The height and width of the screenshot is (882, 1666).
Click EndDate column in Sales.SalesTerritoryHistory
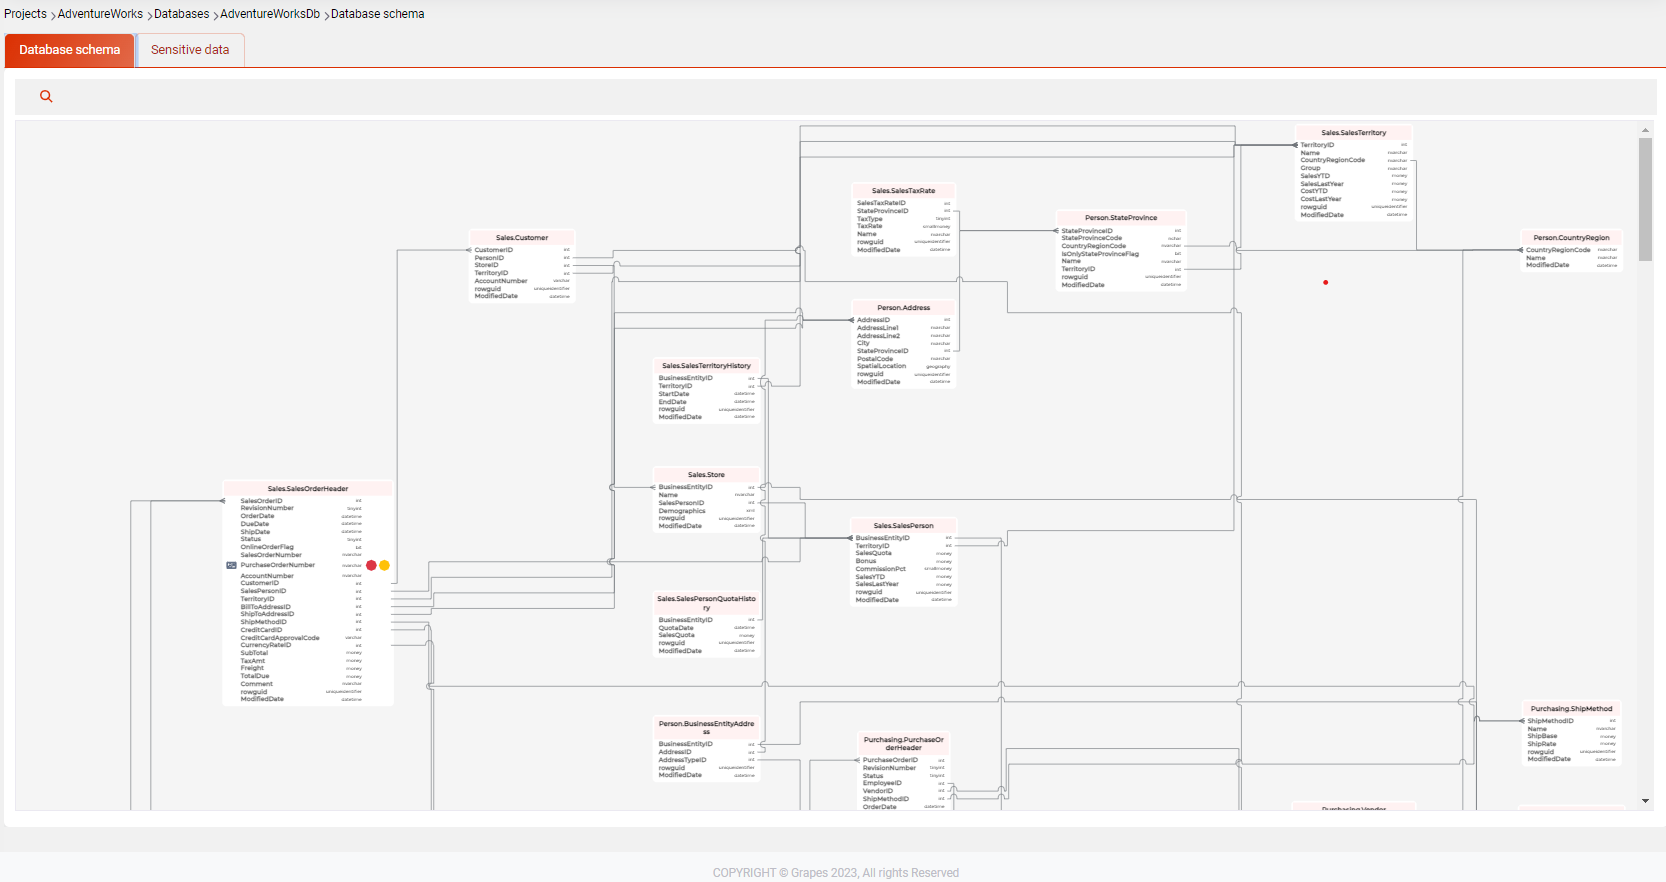click(672, 402)
